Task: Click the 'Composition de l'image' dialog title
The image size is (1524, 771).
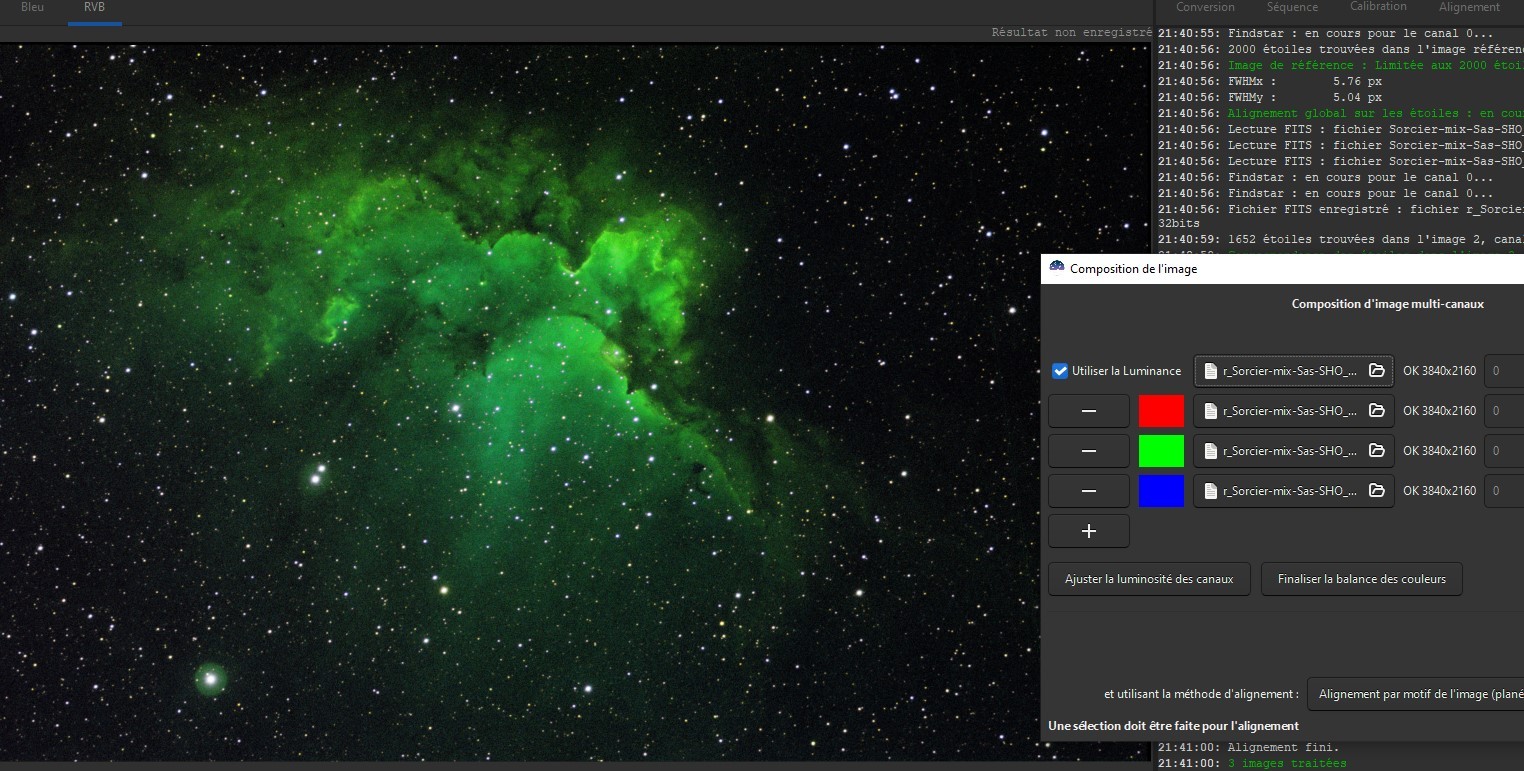Action: point(1133,269)
